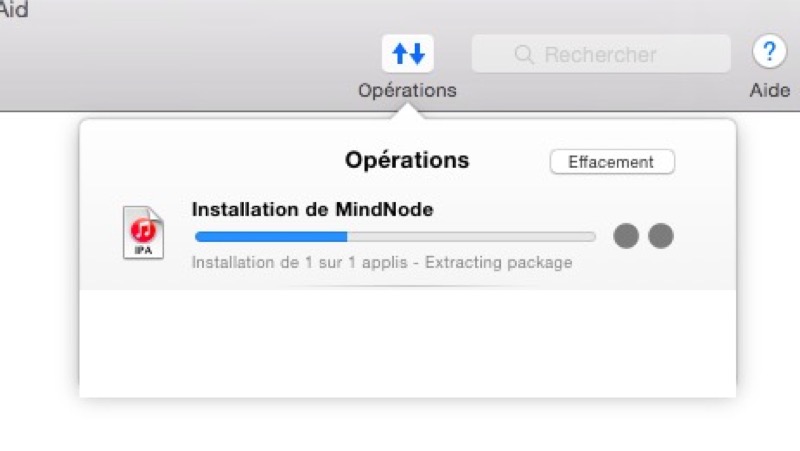Click the partial "Aid" window title text
Image resolution: width=800 pixels, height=451 pixels.
coord(14,10)
